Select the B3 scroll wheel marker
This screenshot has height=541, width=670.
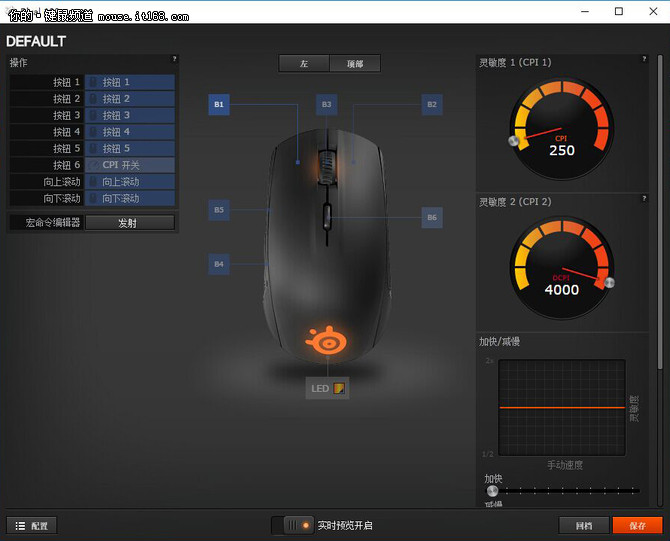[x=326, y=105]
